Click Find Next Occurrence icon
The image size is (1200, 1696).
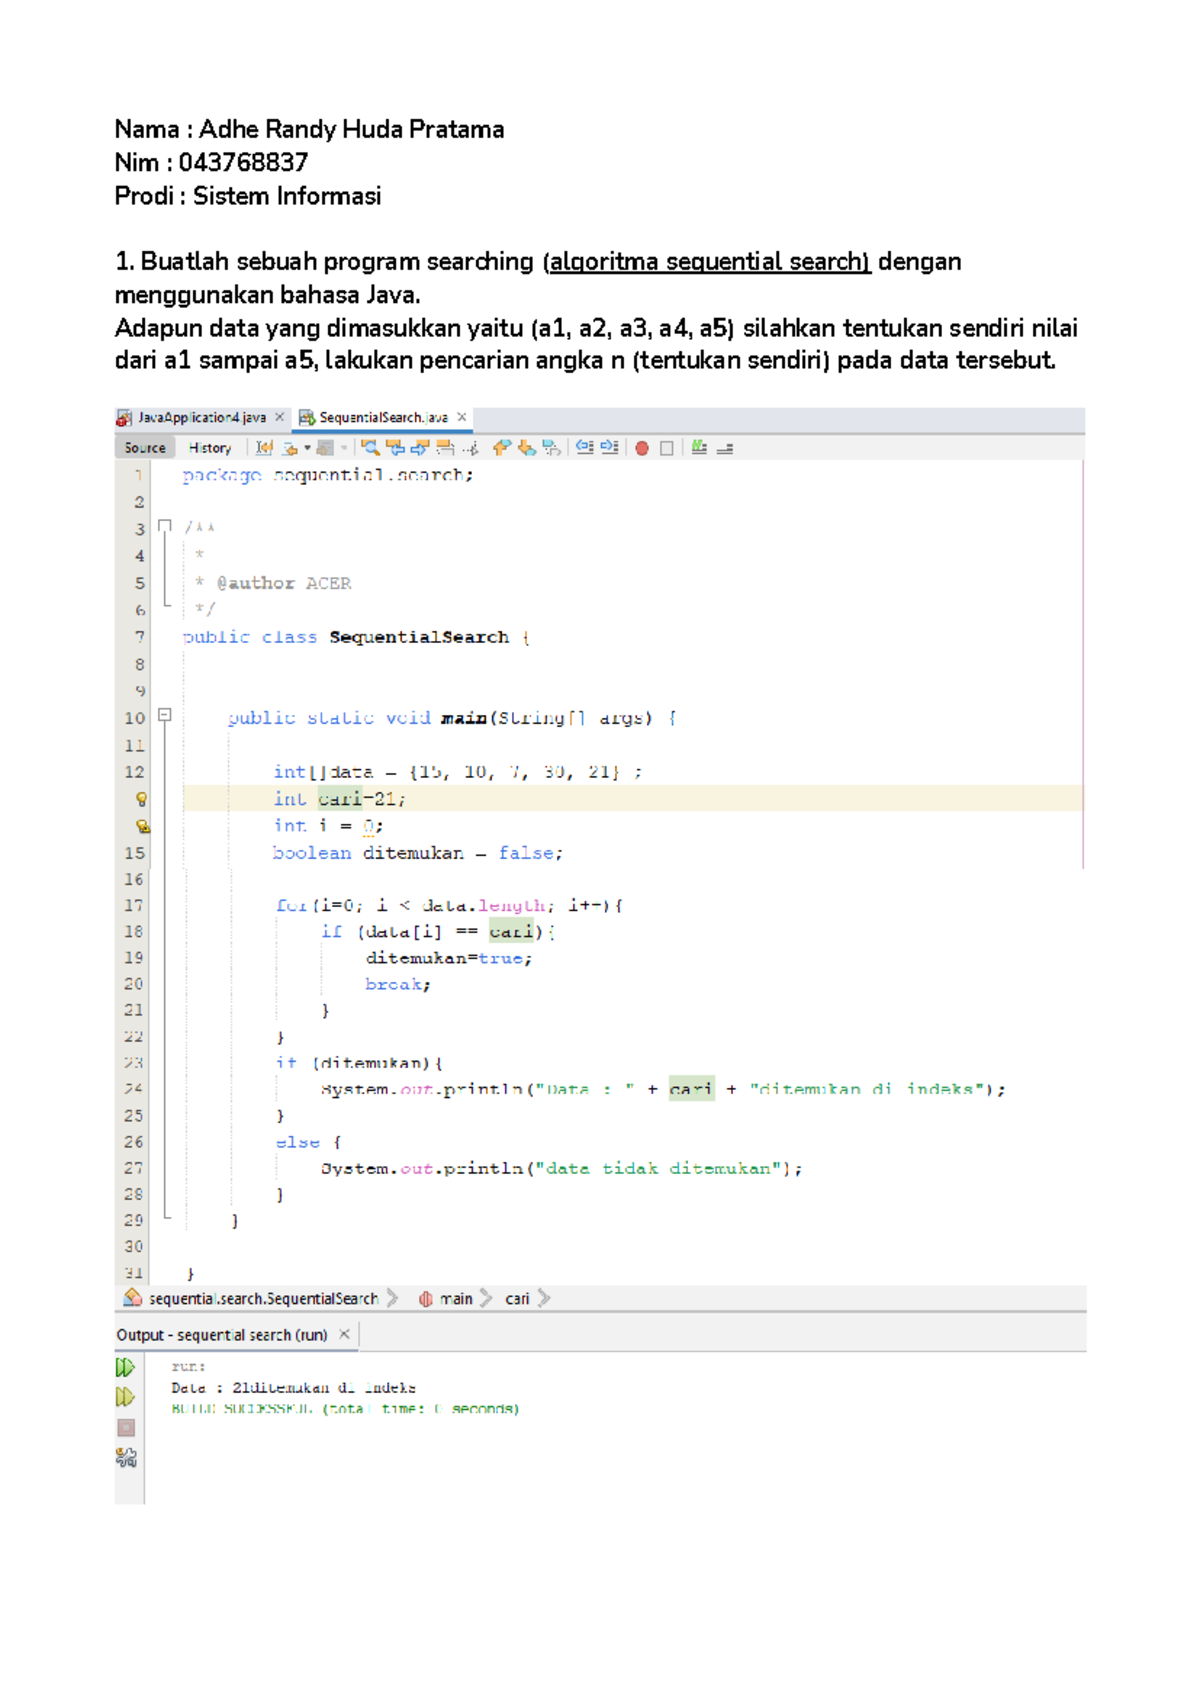[x=420, y=448]
